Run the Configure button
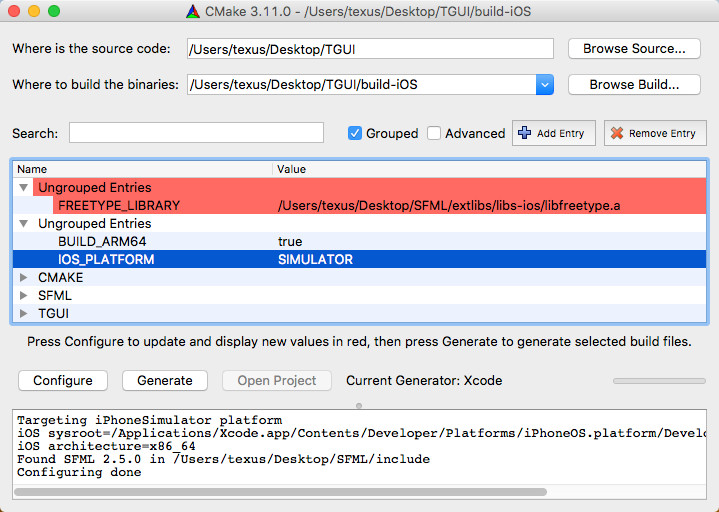Image resolution: width=719 pixels, height=512 pixels. pos(63,380)
